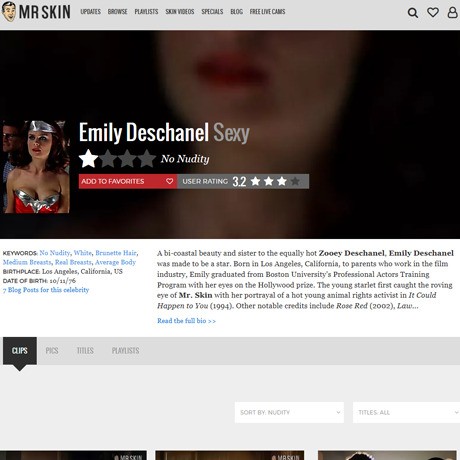Image resolution: width=460 pixels, height=460 pixels.
Task: Switch to the Titles tab
Action: click(x=85, y=351)
